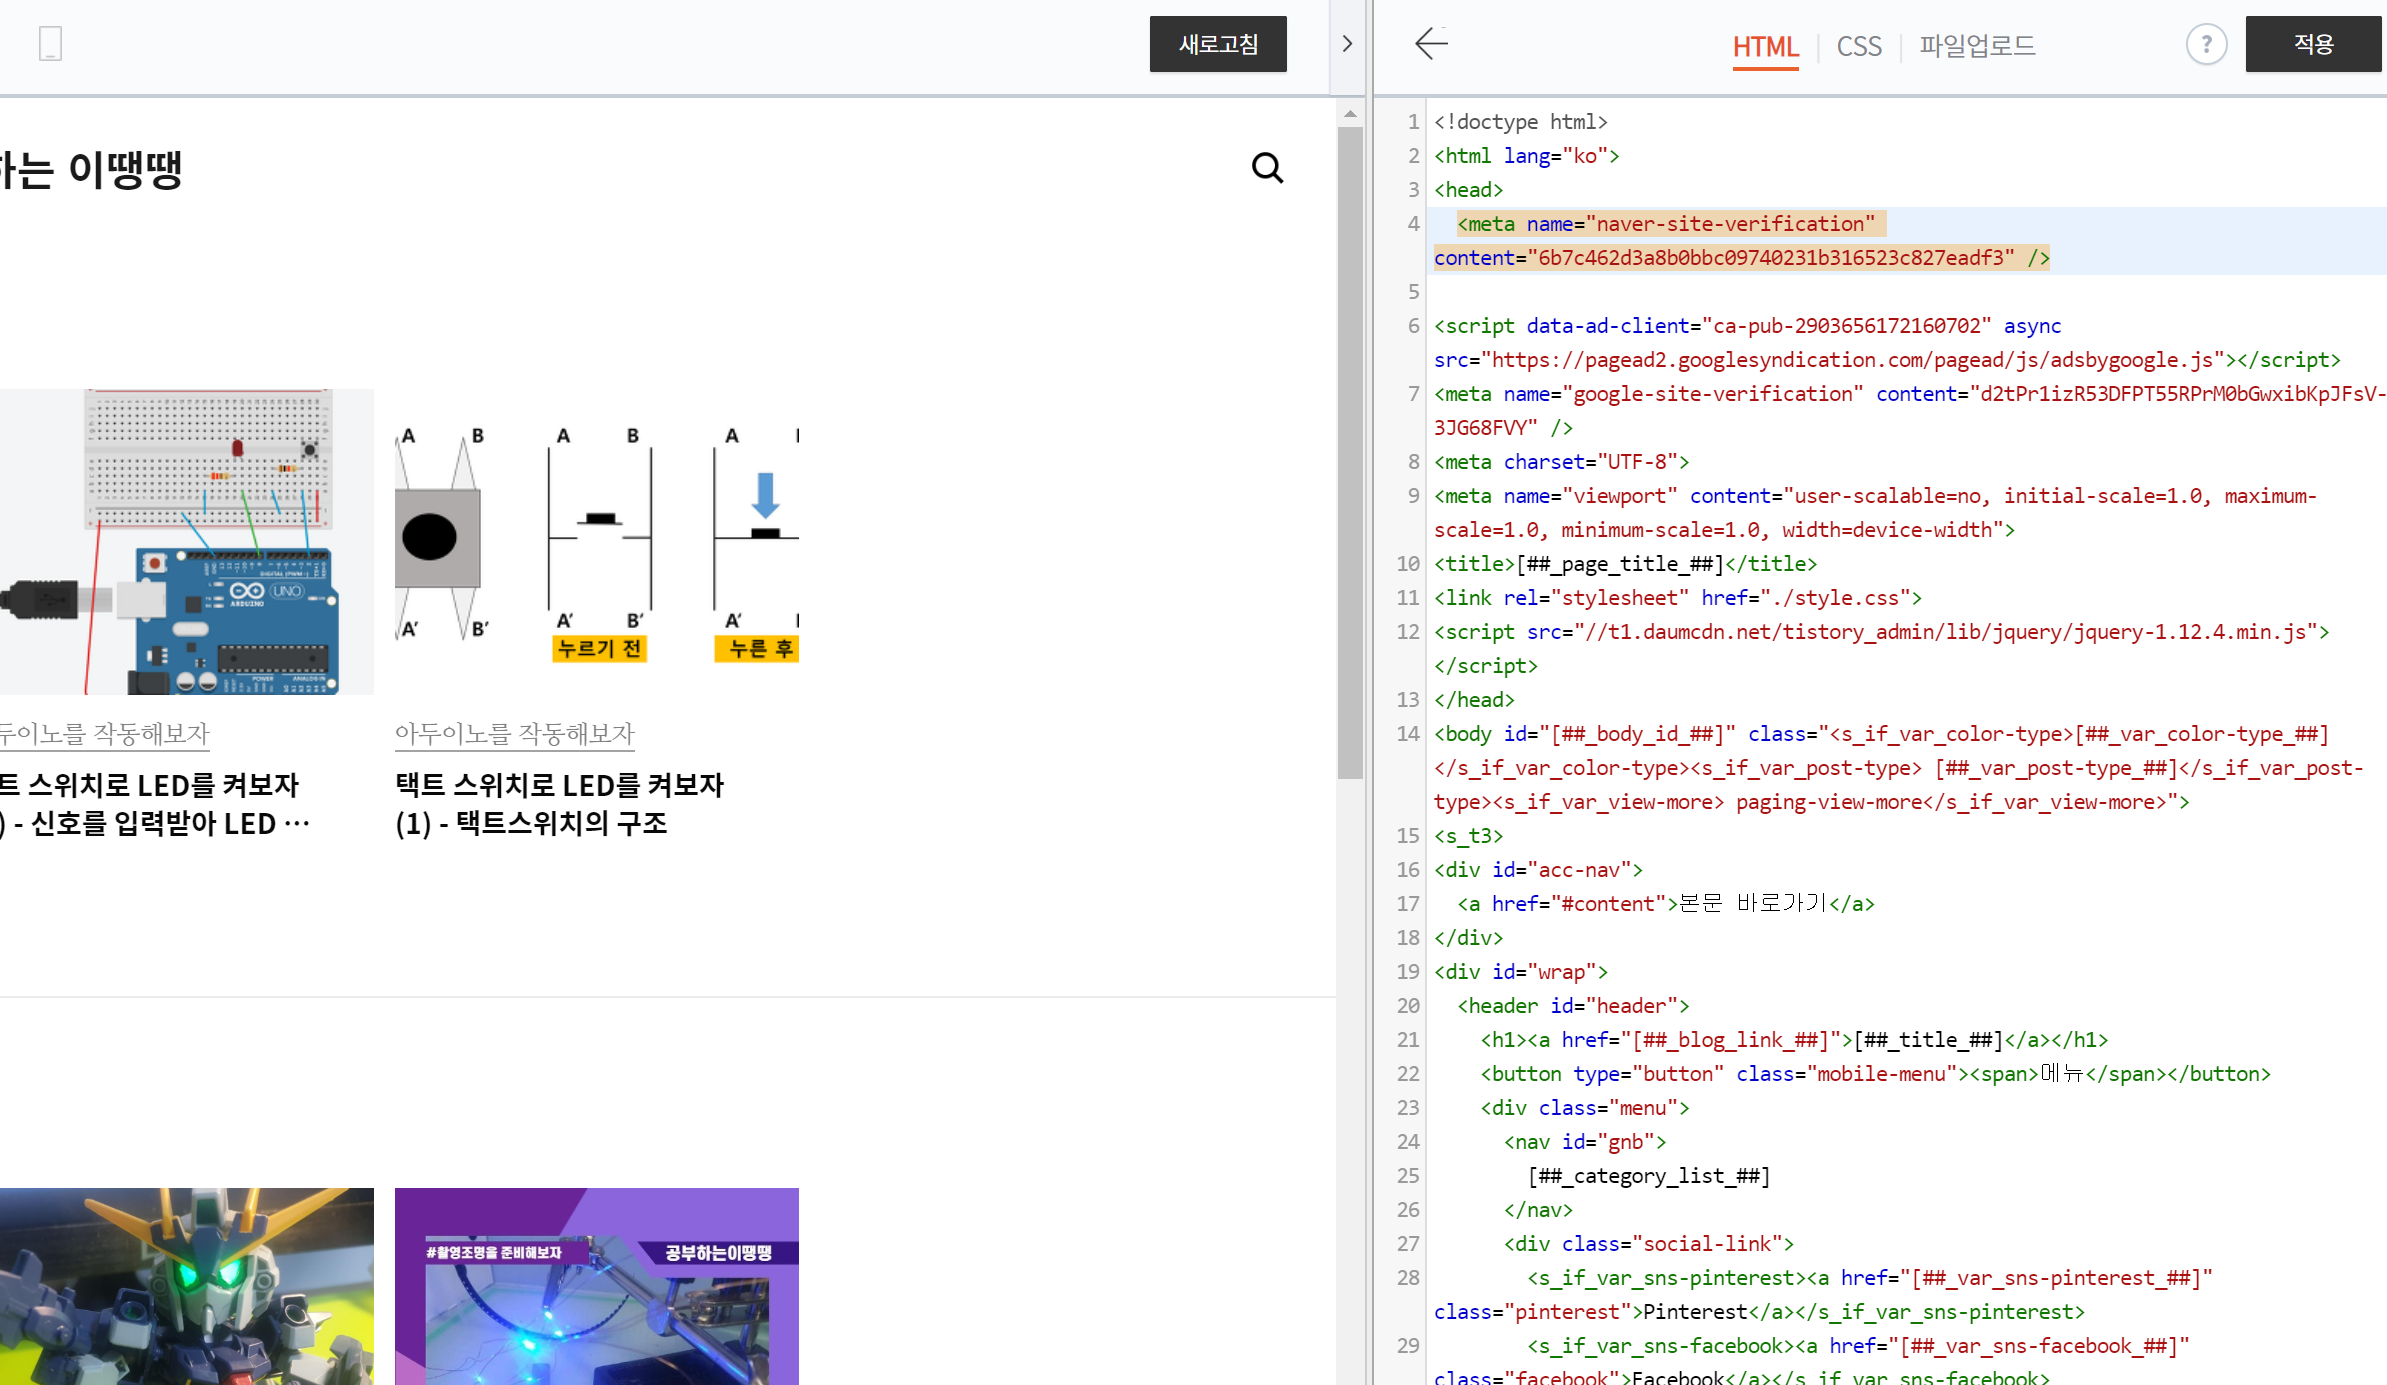
Task: Open the Gundam figure post thumbnail
Action: (x=187, y=1286)
